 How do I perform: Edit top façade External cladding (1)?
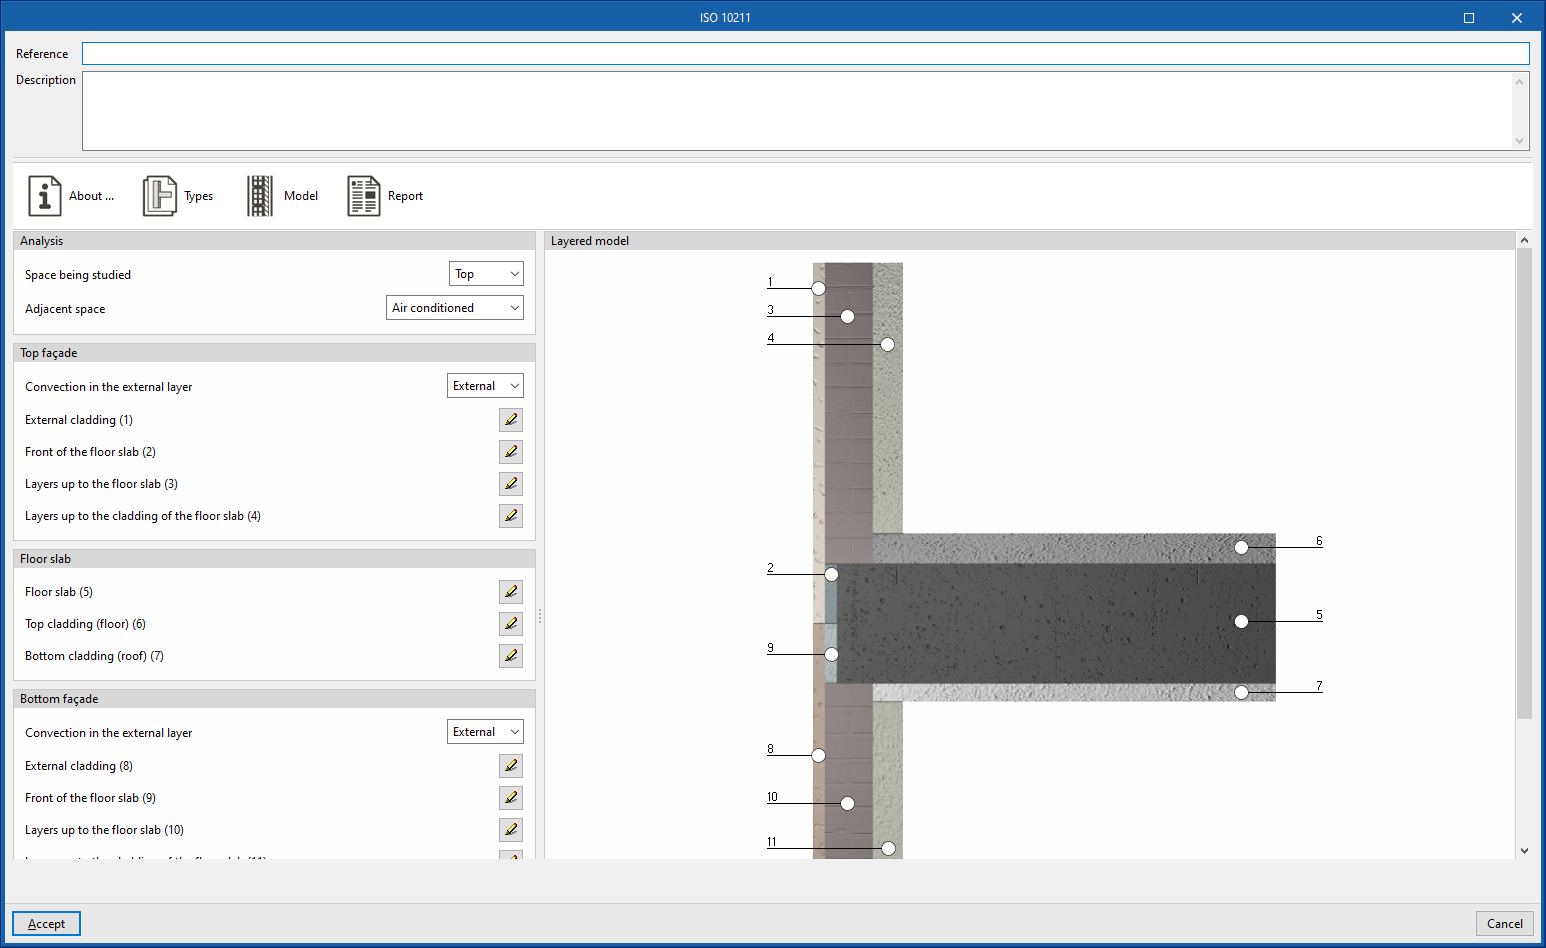pos(511,420)
